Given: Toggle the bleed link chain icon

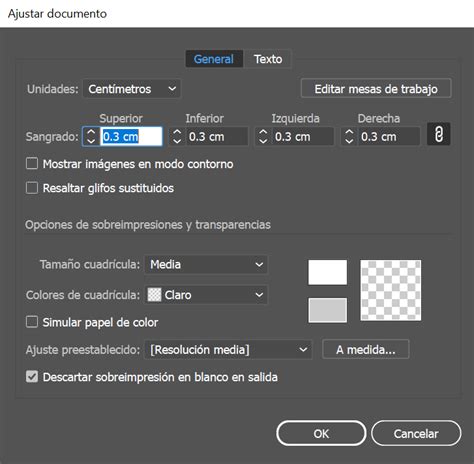Looking at the screenshot, I should [439, 134].
